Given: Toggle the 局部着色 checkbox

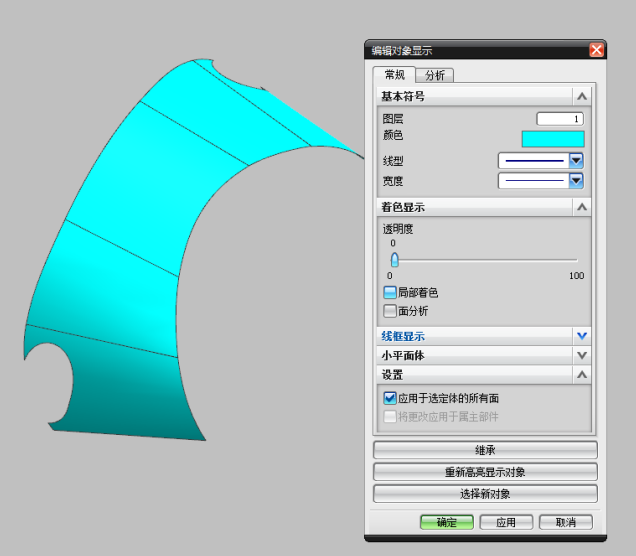Looking at the screenshot, I should tap(390, 292).
